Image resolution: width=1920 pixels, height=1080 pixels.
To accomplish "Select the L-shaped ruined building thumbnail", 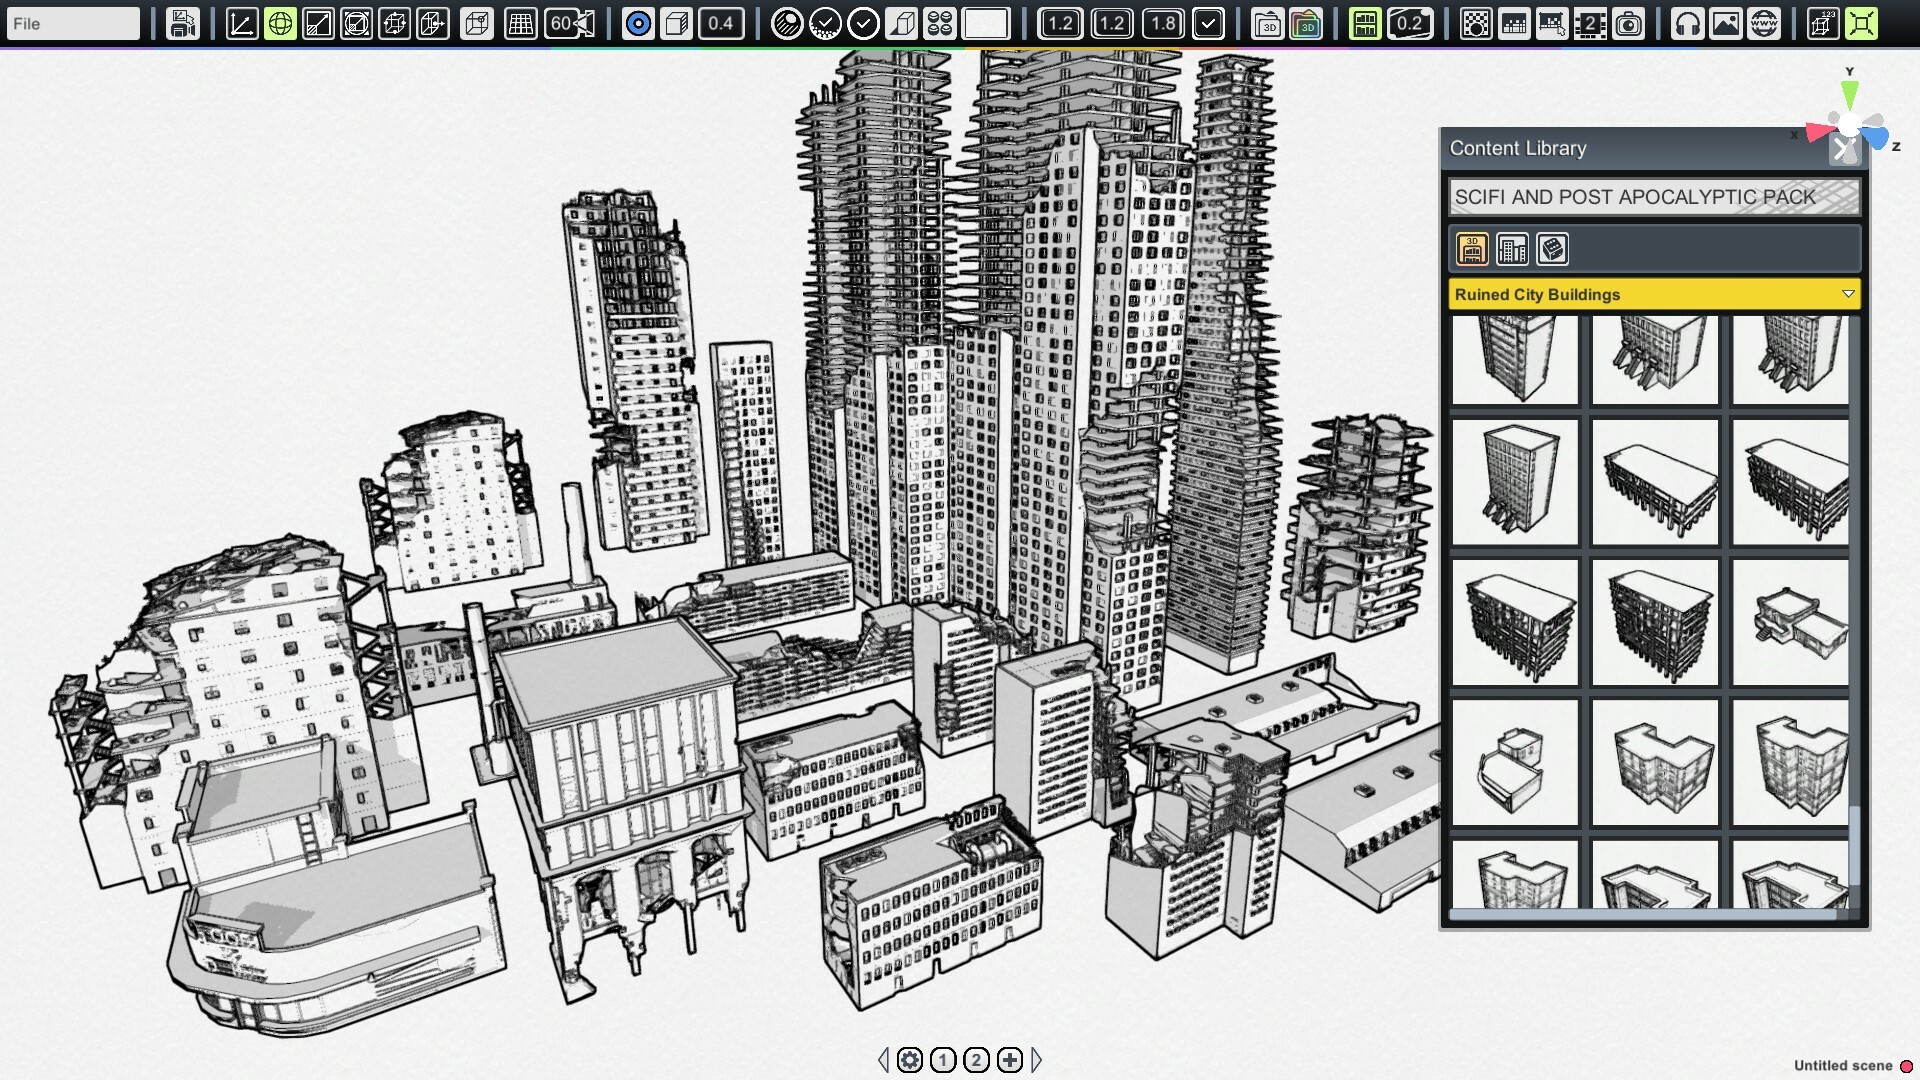I will pos(1655,763).
